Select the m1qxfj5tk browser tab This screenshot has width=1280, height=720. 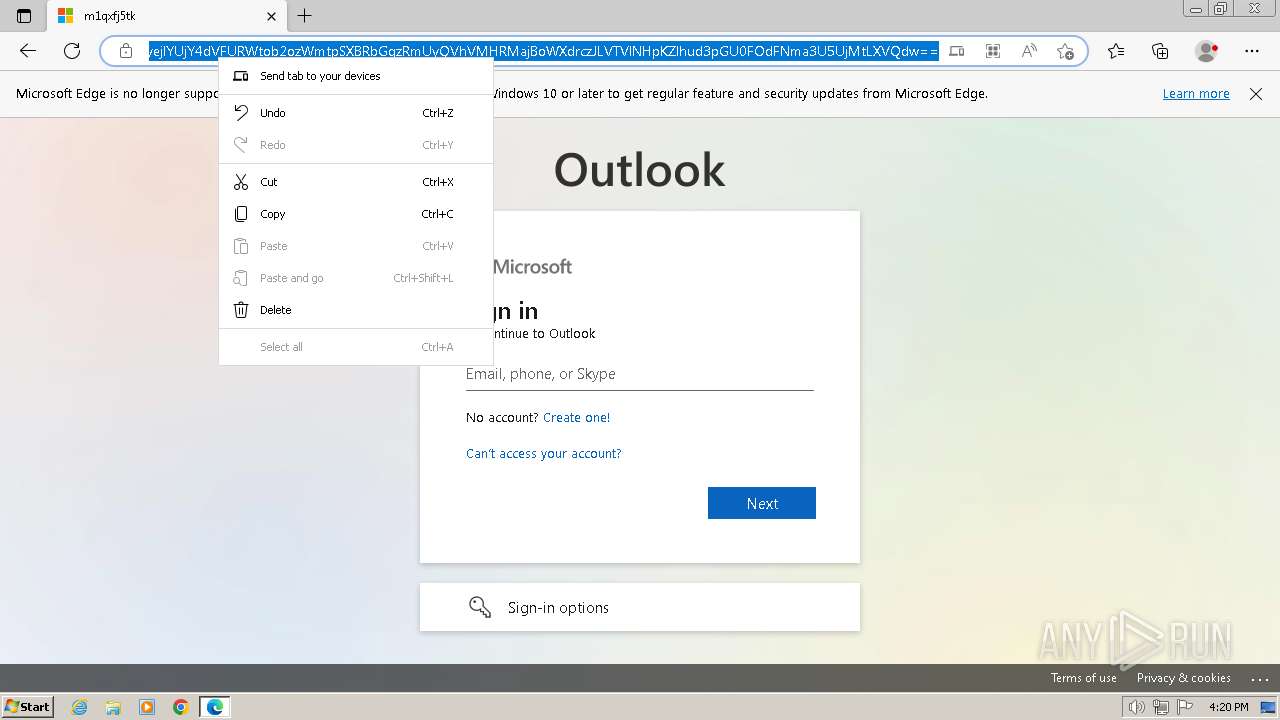[165, 16]
